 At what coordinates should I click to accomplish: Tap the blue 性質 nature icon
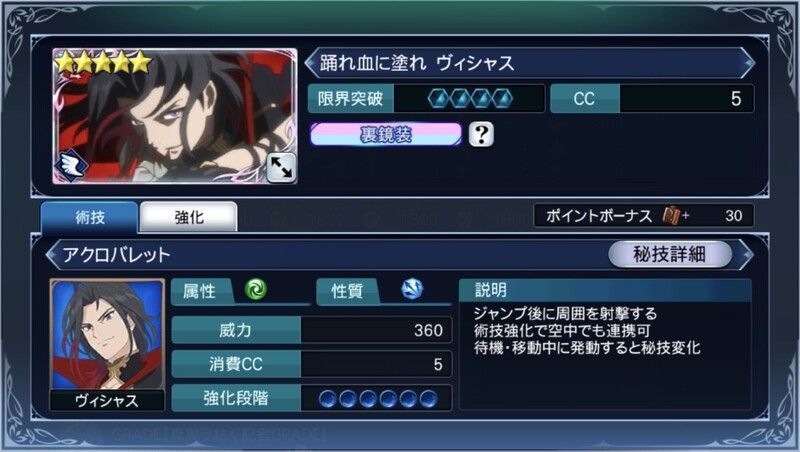(412, 289)
